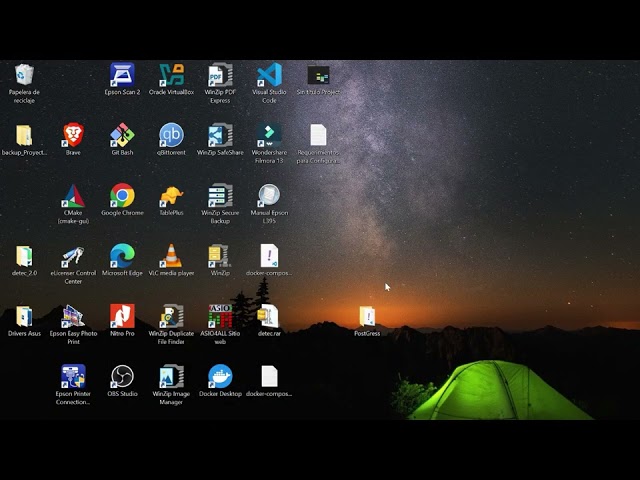
Task: Click the VLC media player cone
Action: point(171,256)
